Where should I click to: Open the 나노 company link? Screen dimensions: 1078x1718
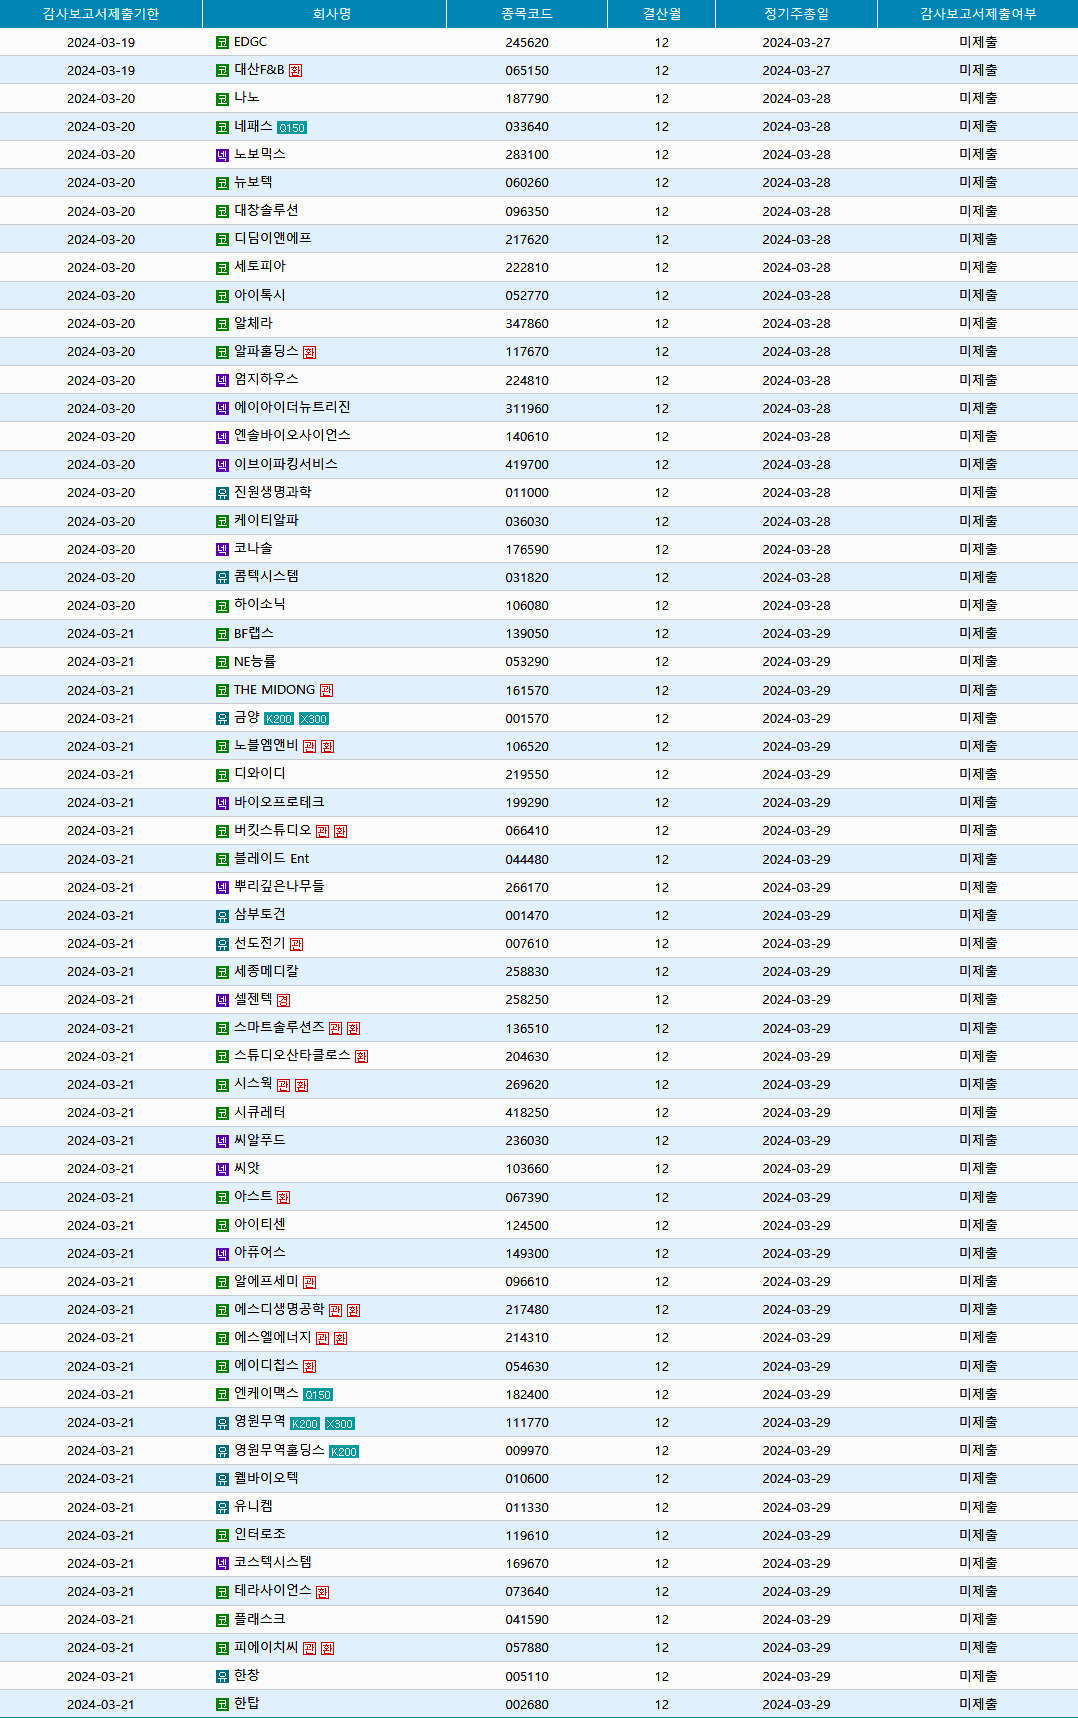247,98
